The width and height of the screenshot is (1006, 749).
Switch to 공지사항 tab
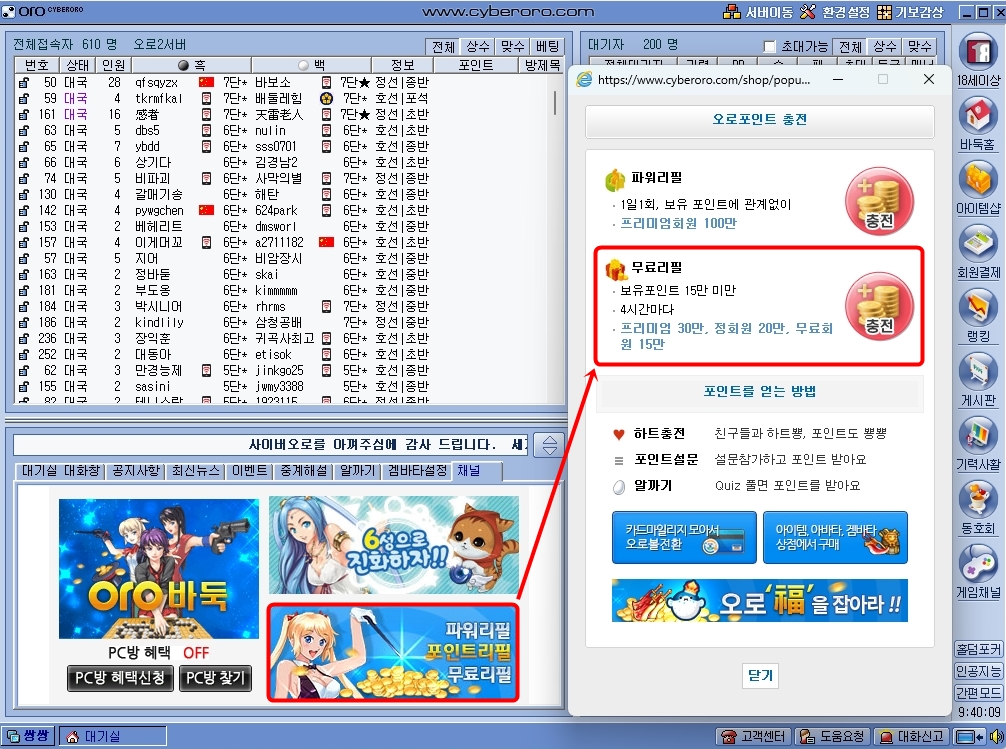point(135,470)
